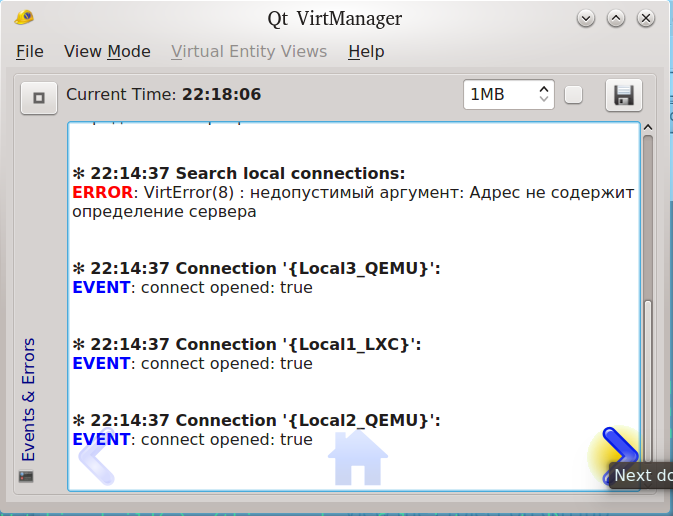Click the log scrollbar up arrow
The height and width of the screenshot is (516, 673).
tap(648, 127)
